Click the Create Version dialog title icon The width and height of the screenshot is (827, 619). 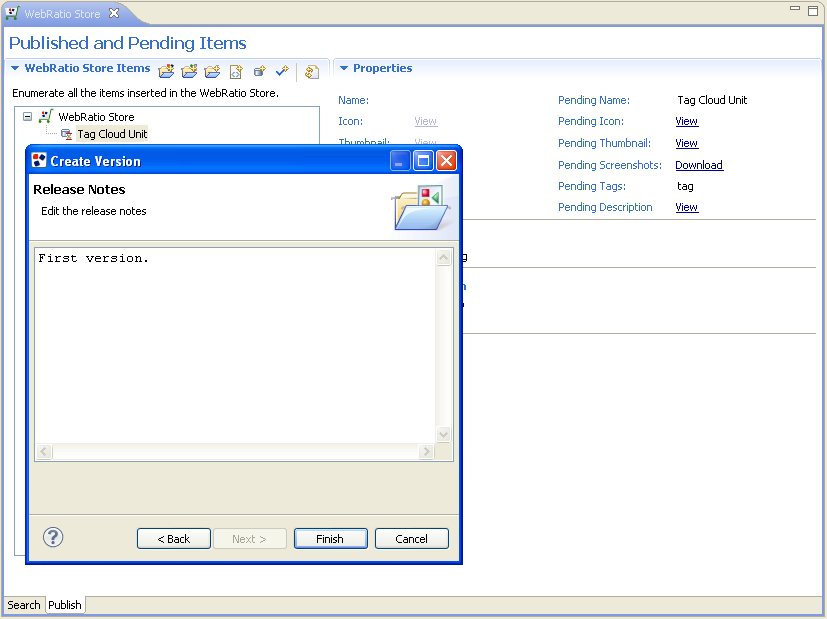(39, 160)
